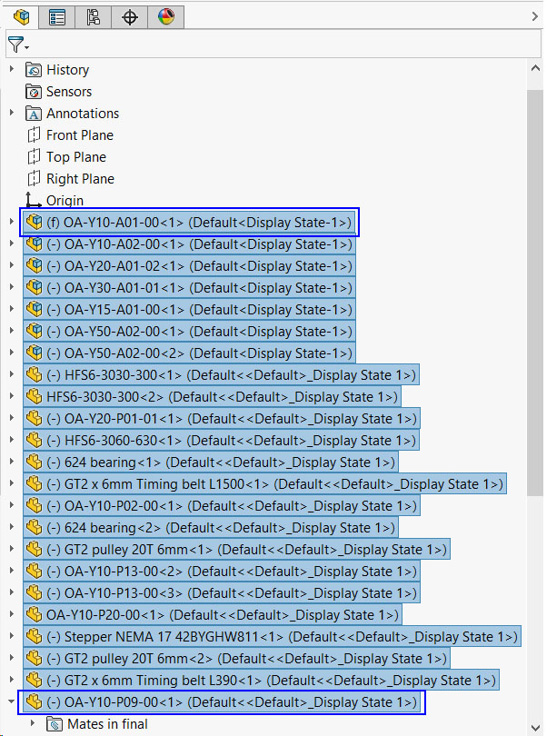Select the Sensors label text
This screenshot has height=736, width=552.
(69, 91)
